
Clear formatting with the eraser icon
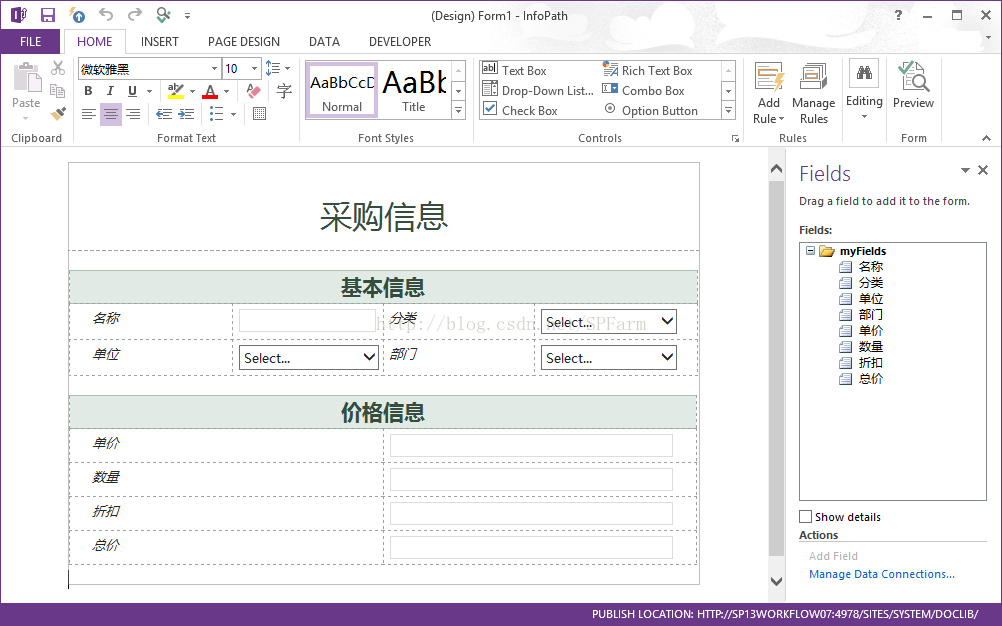253,91
